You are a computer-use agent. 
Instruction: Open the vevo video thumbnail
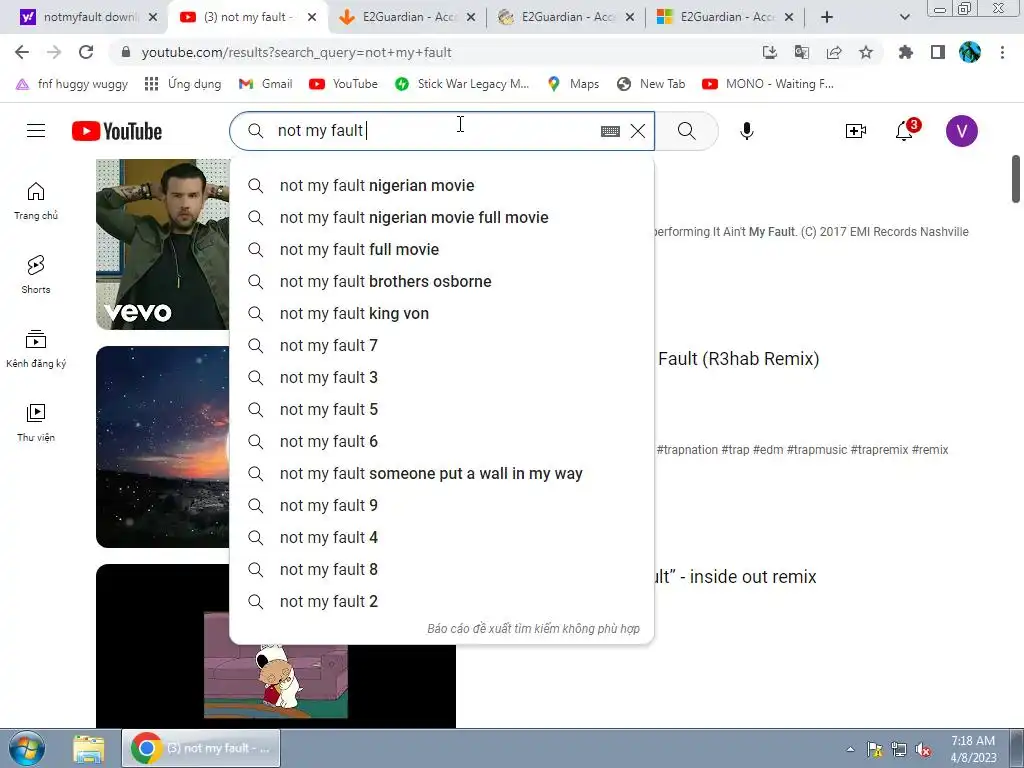pos(163,244)
